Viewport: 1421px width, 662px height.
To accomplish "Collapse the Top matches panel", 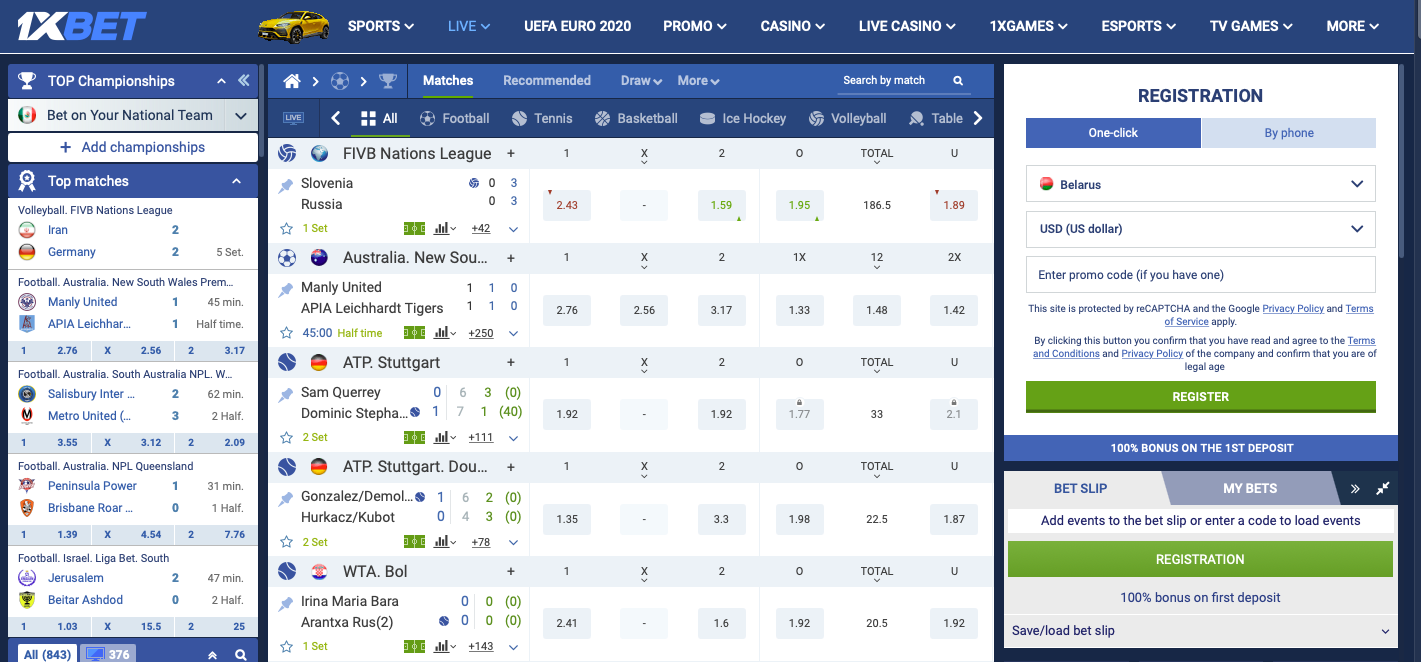I will (x=237, y=181).
